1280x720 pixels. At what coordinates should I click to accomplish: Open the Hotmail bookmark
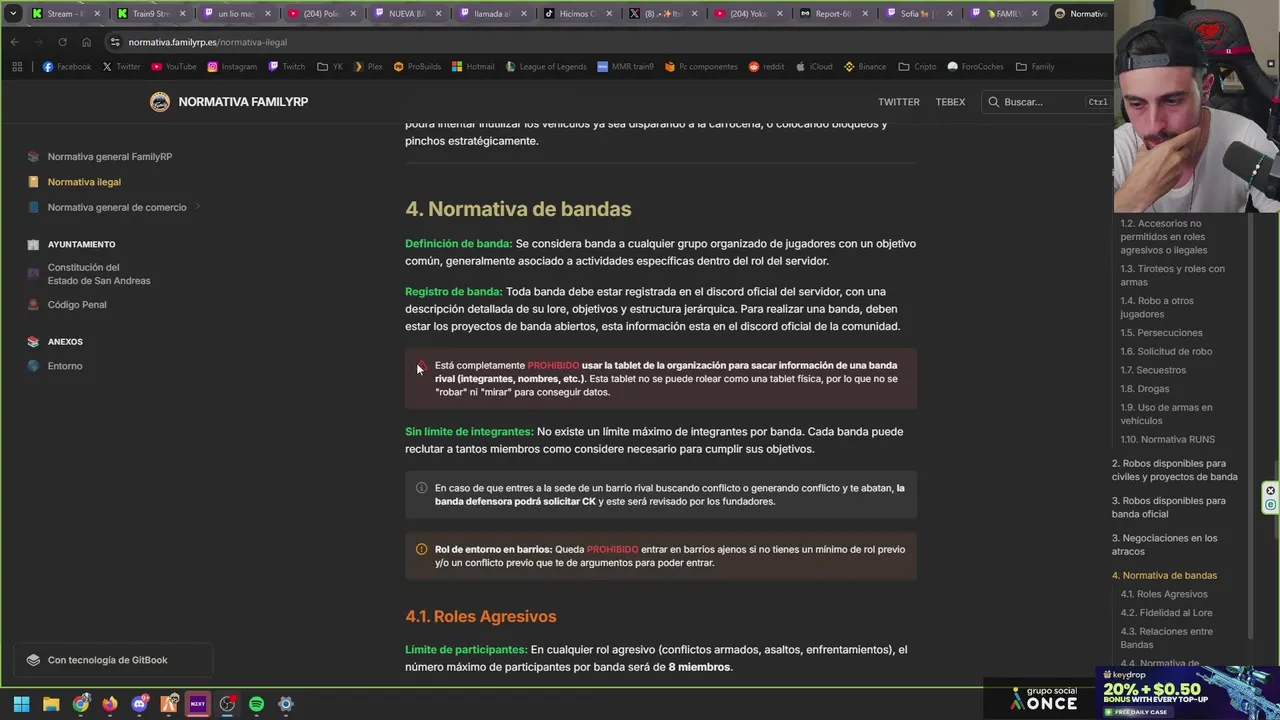click(473, 67)
